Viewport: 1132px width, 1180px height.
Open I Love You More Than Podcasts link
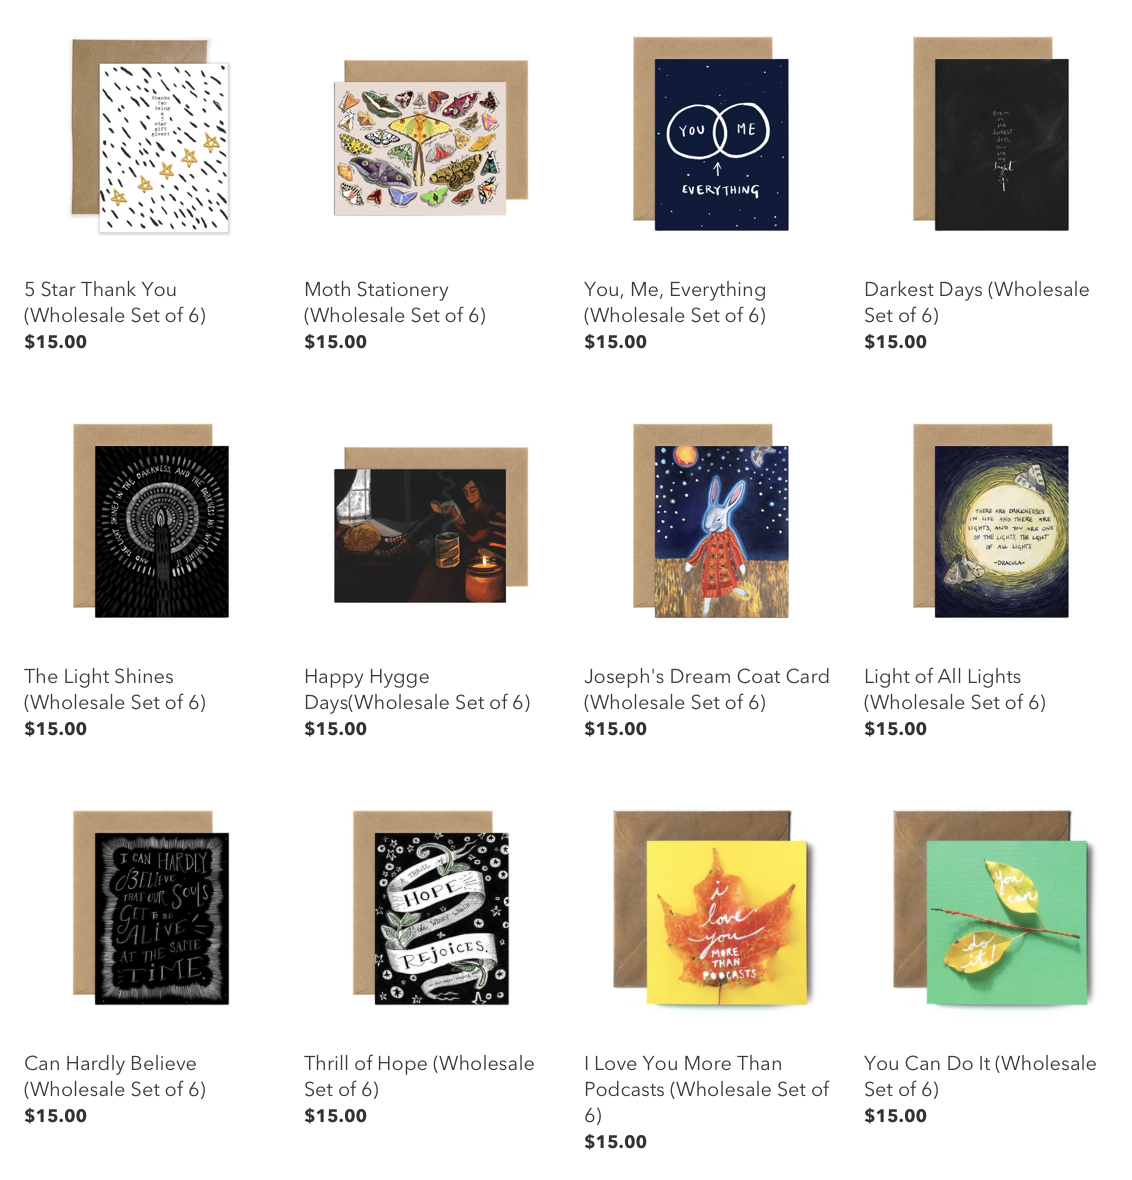click(707, 1088)
